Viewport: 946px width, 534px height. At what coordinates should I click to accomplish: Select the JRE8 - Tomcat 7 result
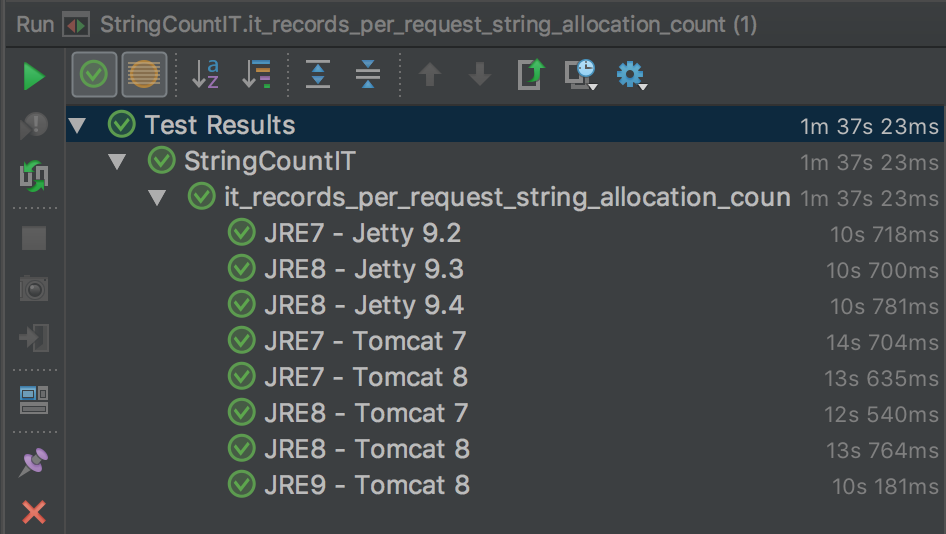click(x=366, y=413)
